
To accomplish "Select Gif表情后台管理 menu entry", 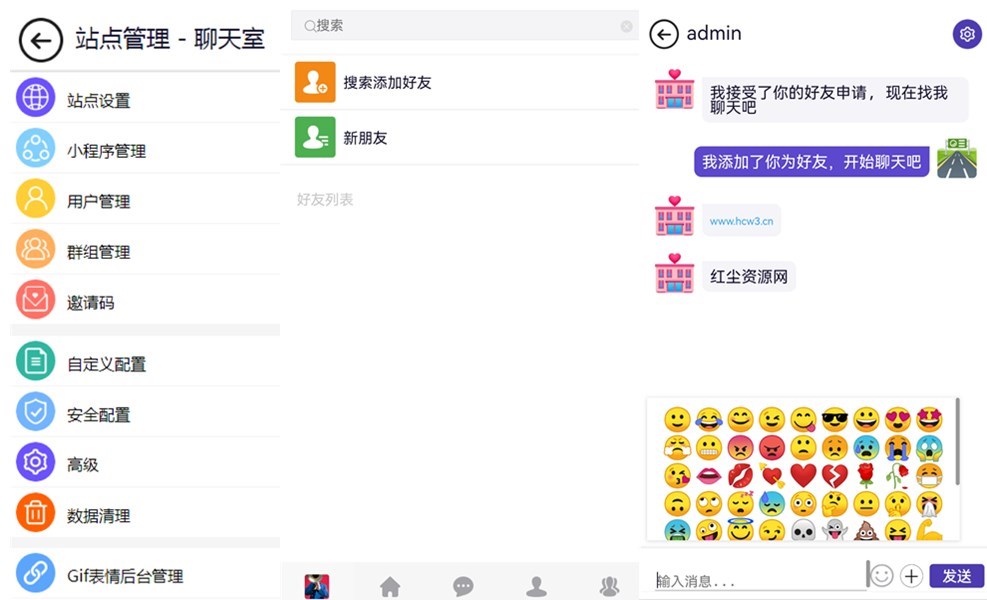I will click(x=145, y=573).
